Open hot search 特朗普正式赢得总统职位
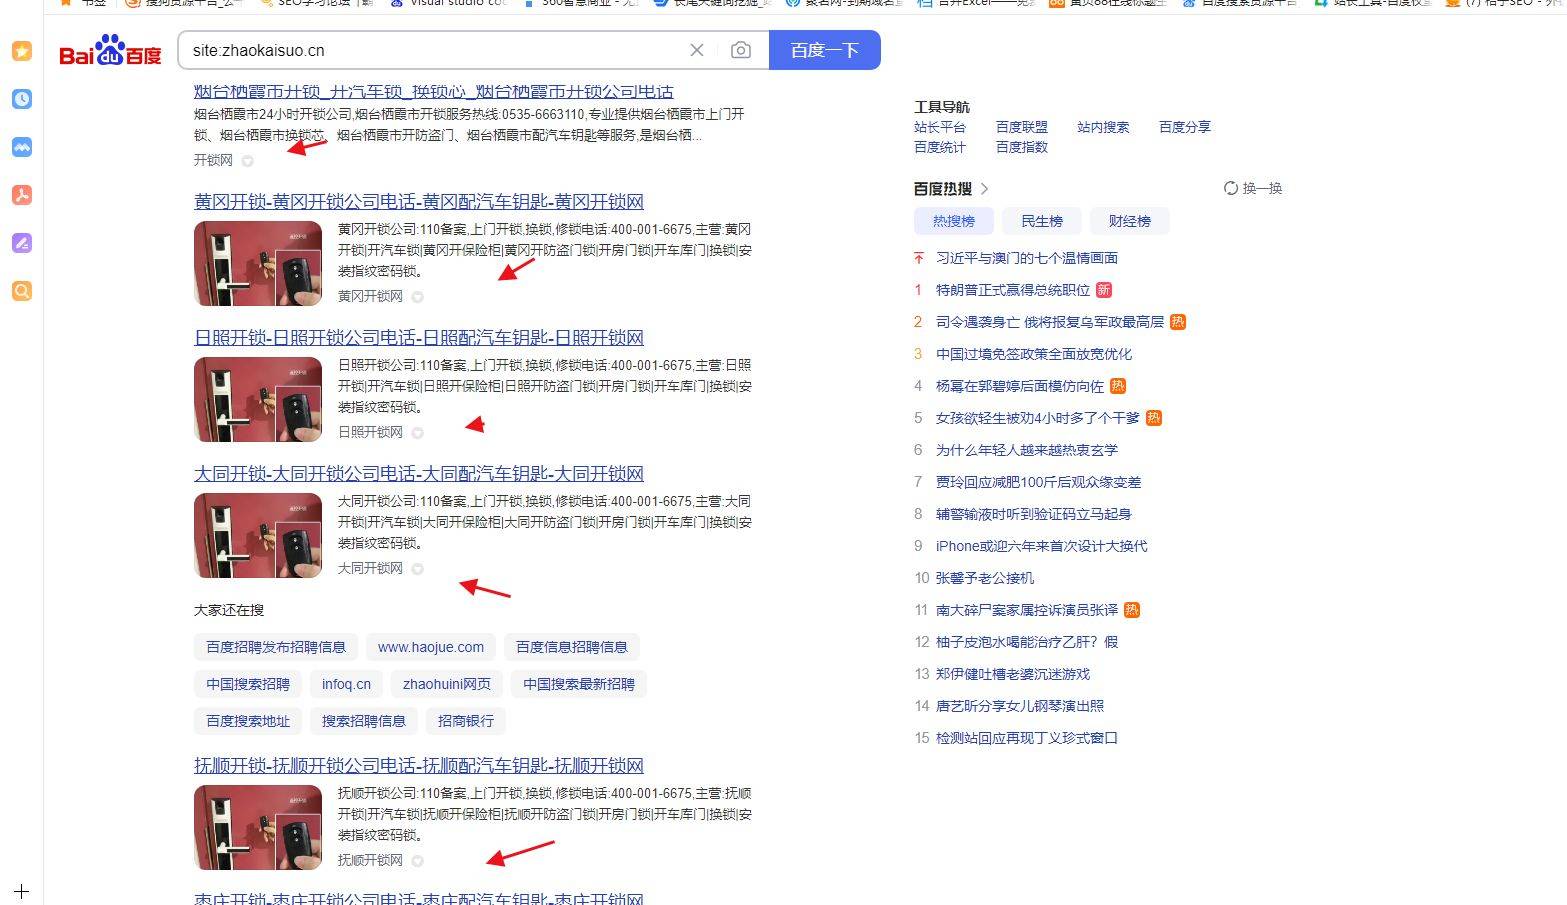1567x905 pixels. [x=1013, y=290]
